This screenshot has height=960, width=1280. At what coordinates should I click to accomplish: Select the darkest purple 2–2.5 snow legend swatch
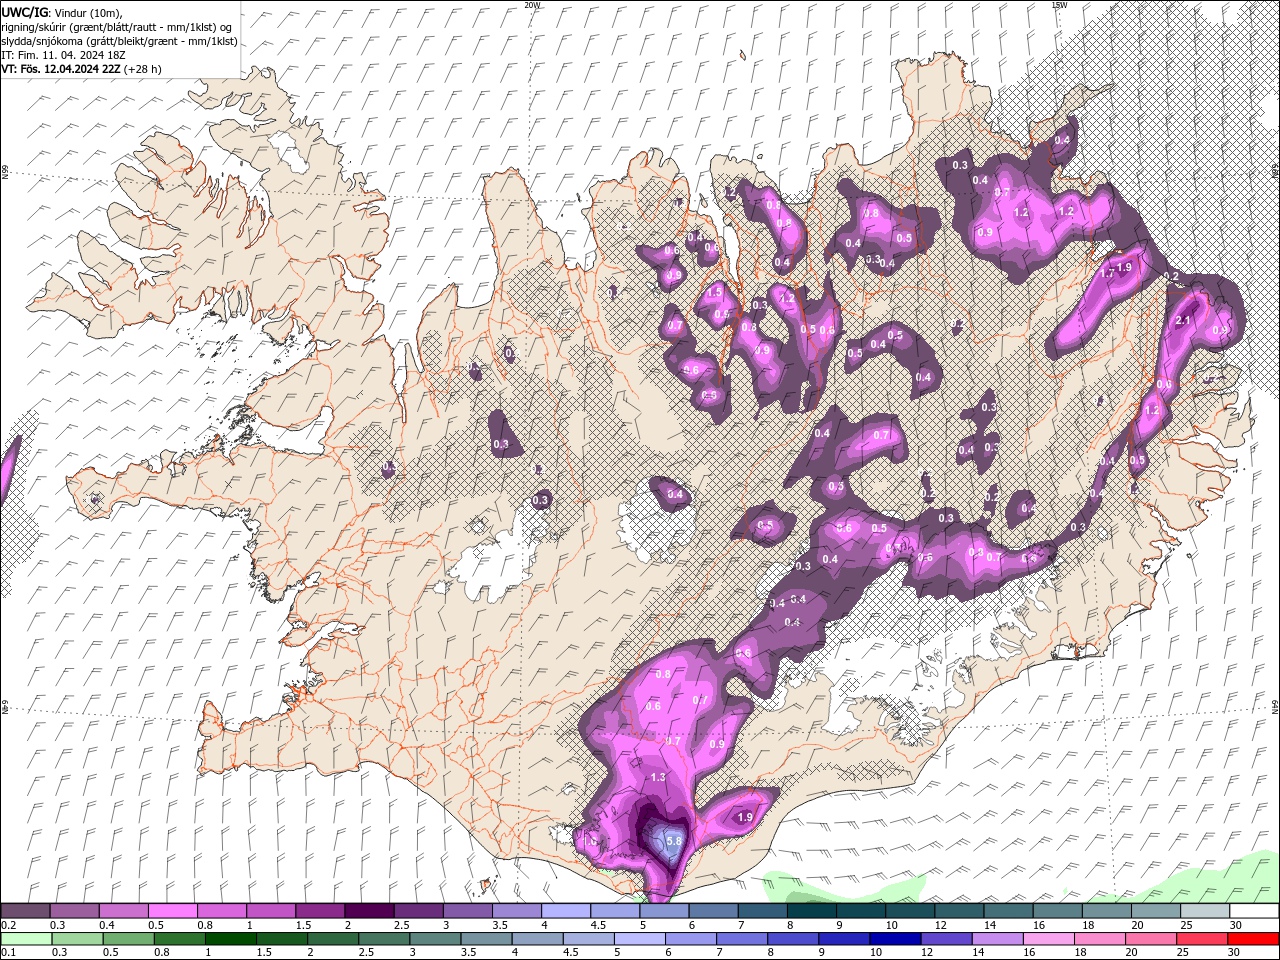point(368,910)
